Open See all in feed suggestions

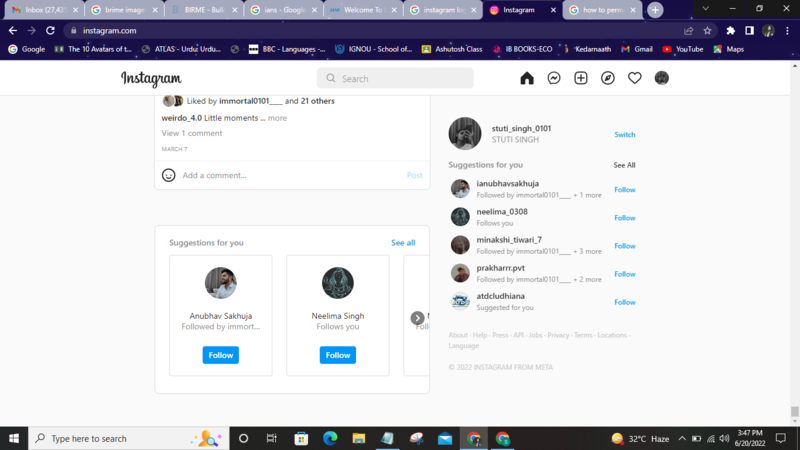tap(403, 243)
